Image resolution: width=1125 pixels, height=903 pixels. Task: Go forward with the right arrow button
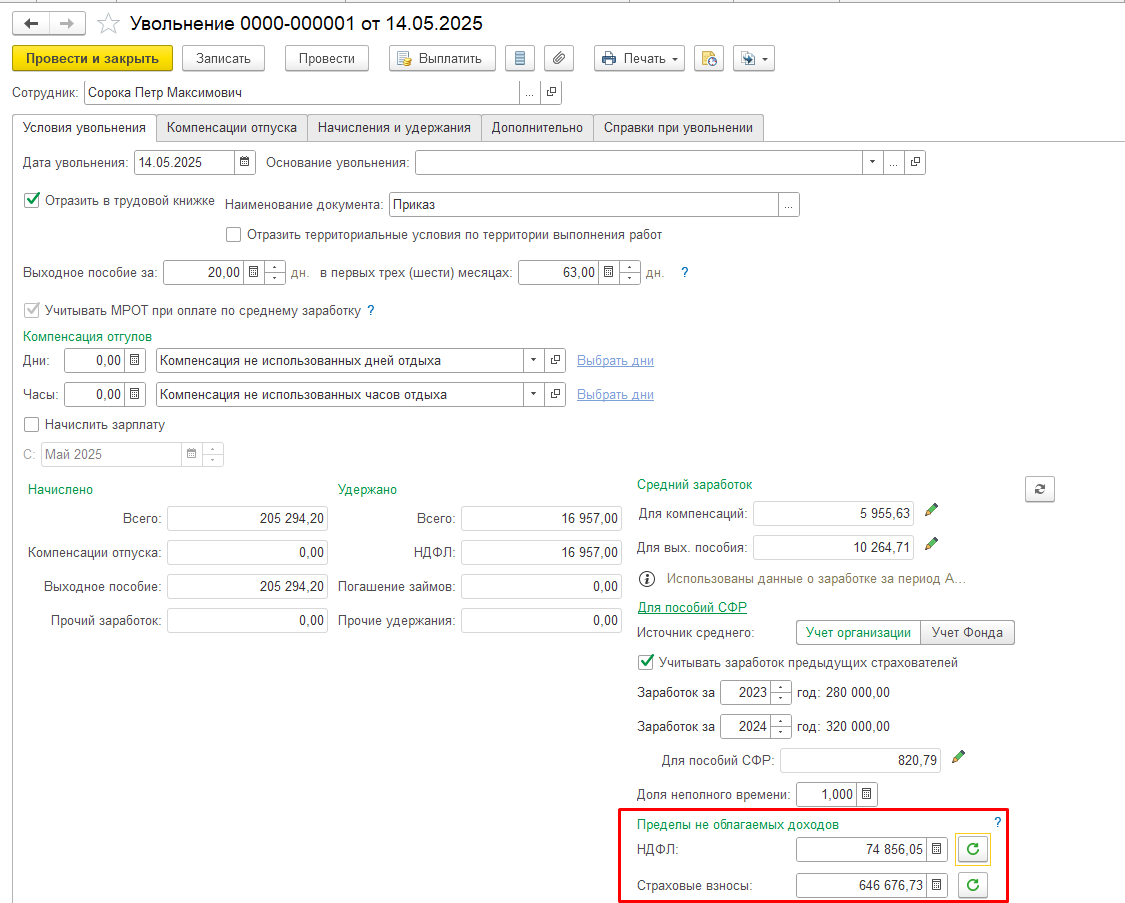coord(67,24)
